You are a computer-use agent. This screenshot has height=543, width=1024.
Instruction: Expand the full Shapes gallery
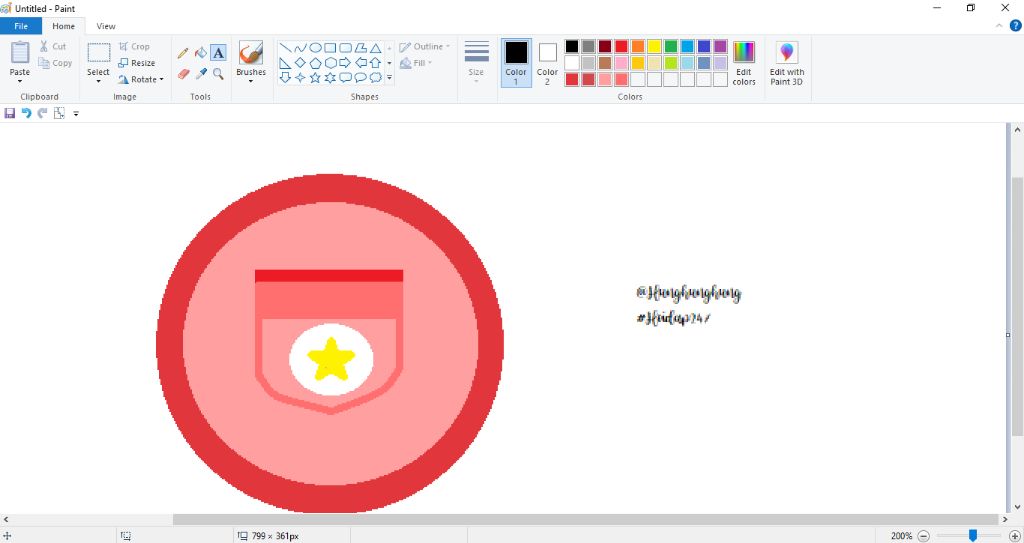[x=390, y=78]
